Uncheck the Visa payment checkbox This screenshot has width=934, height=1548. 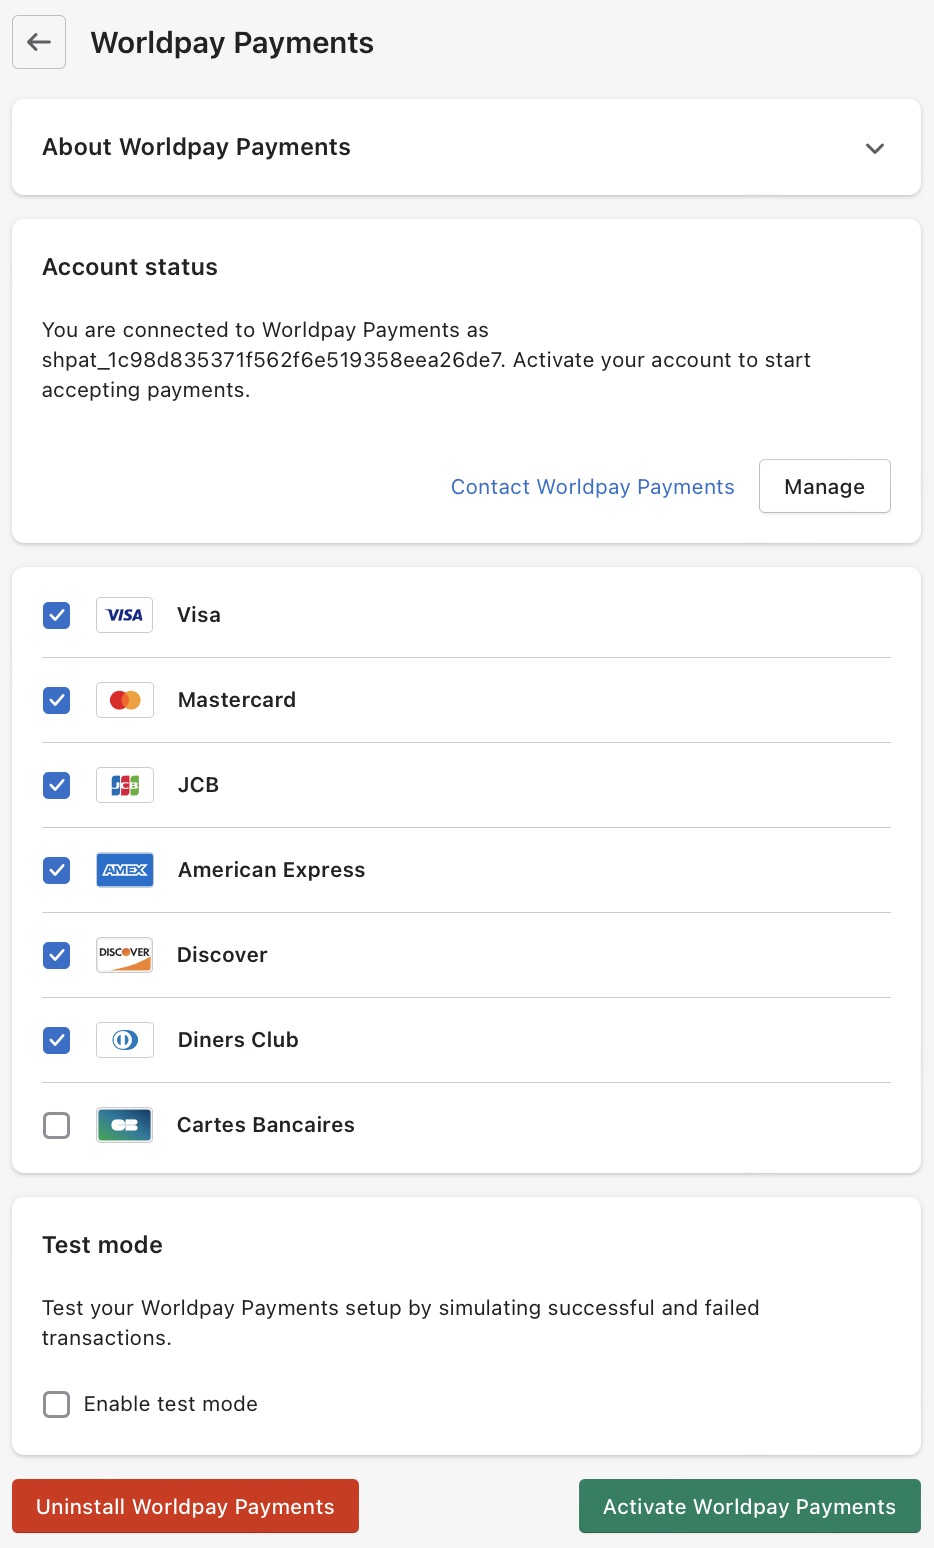(57, 615)
